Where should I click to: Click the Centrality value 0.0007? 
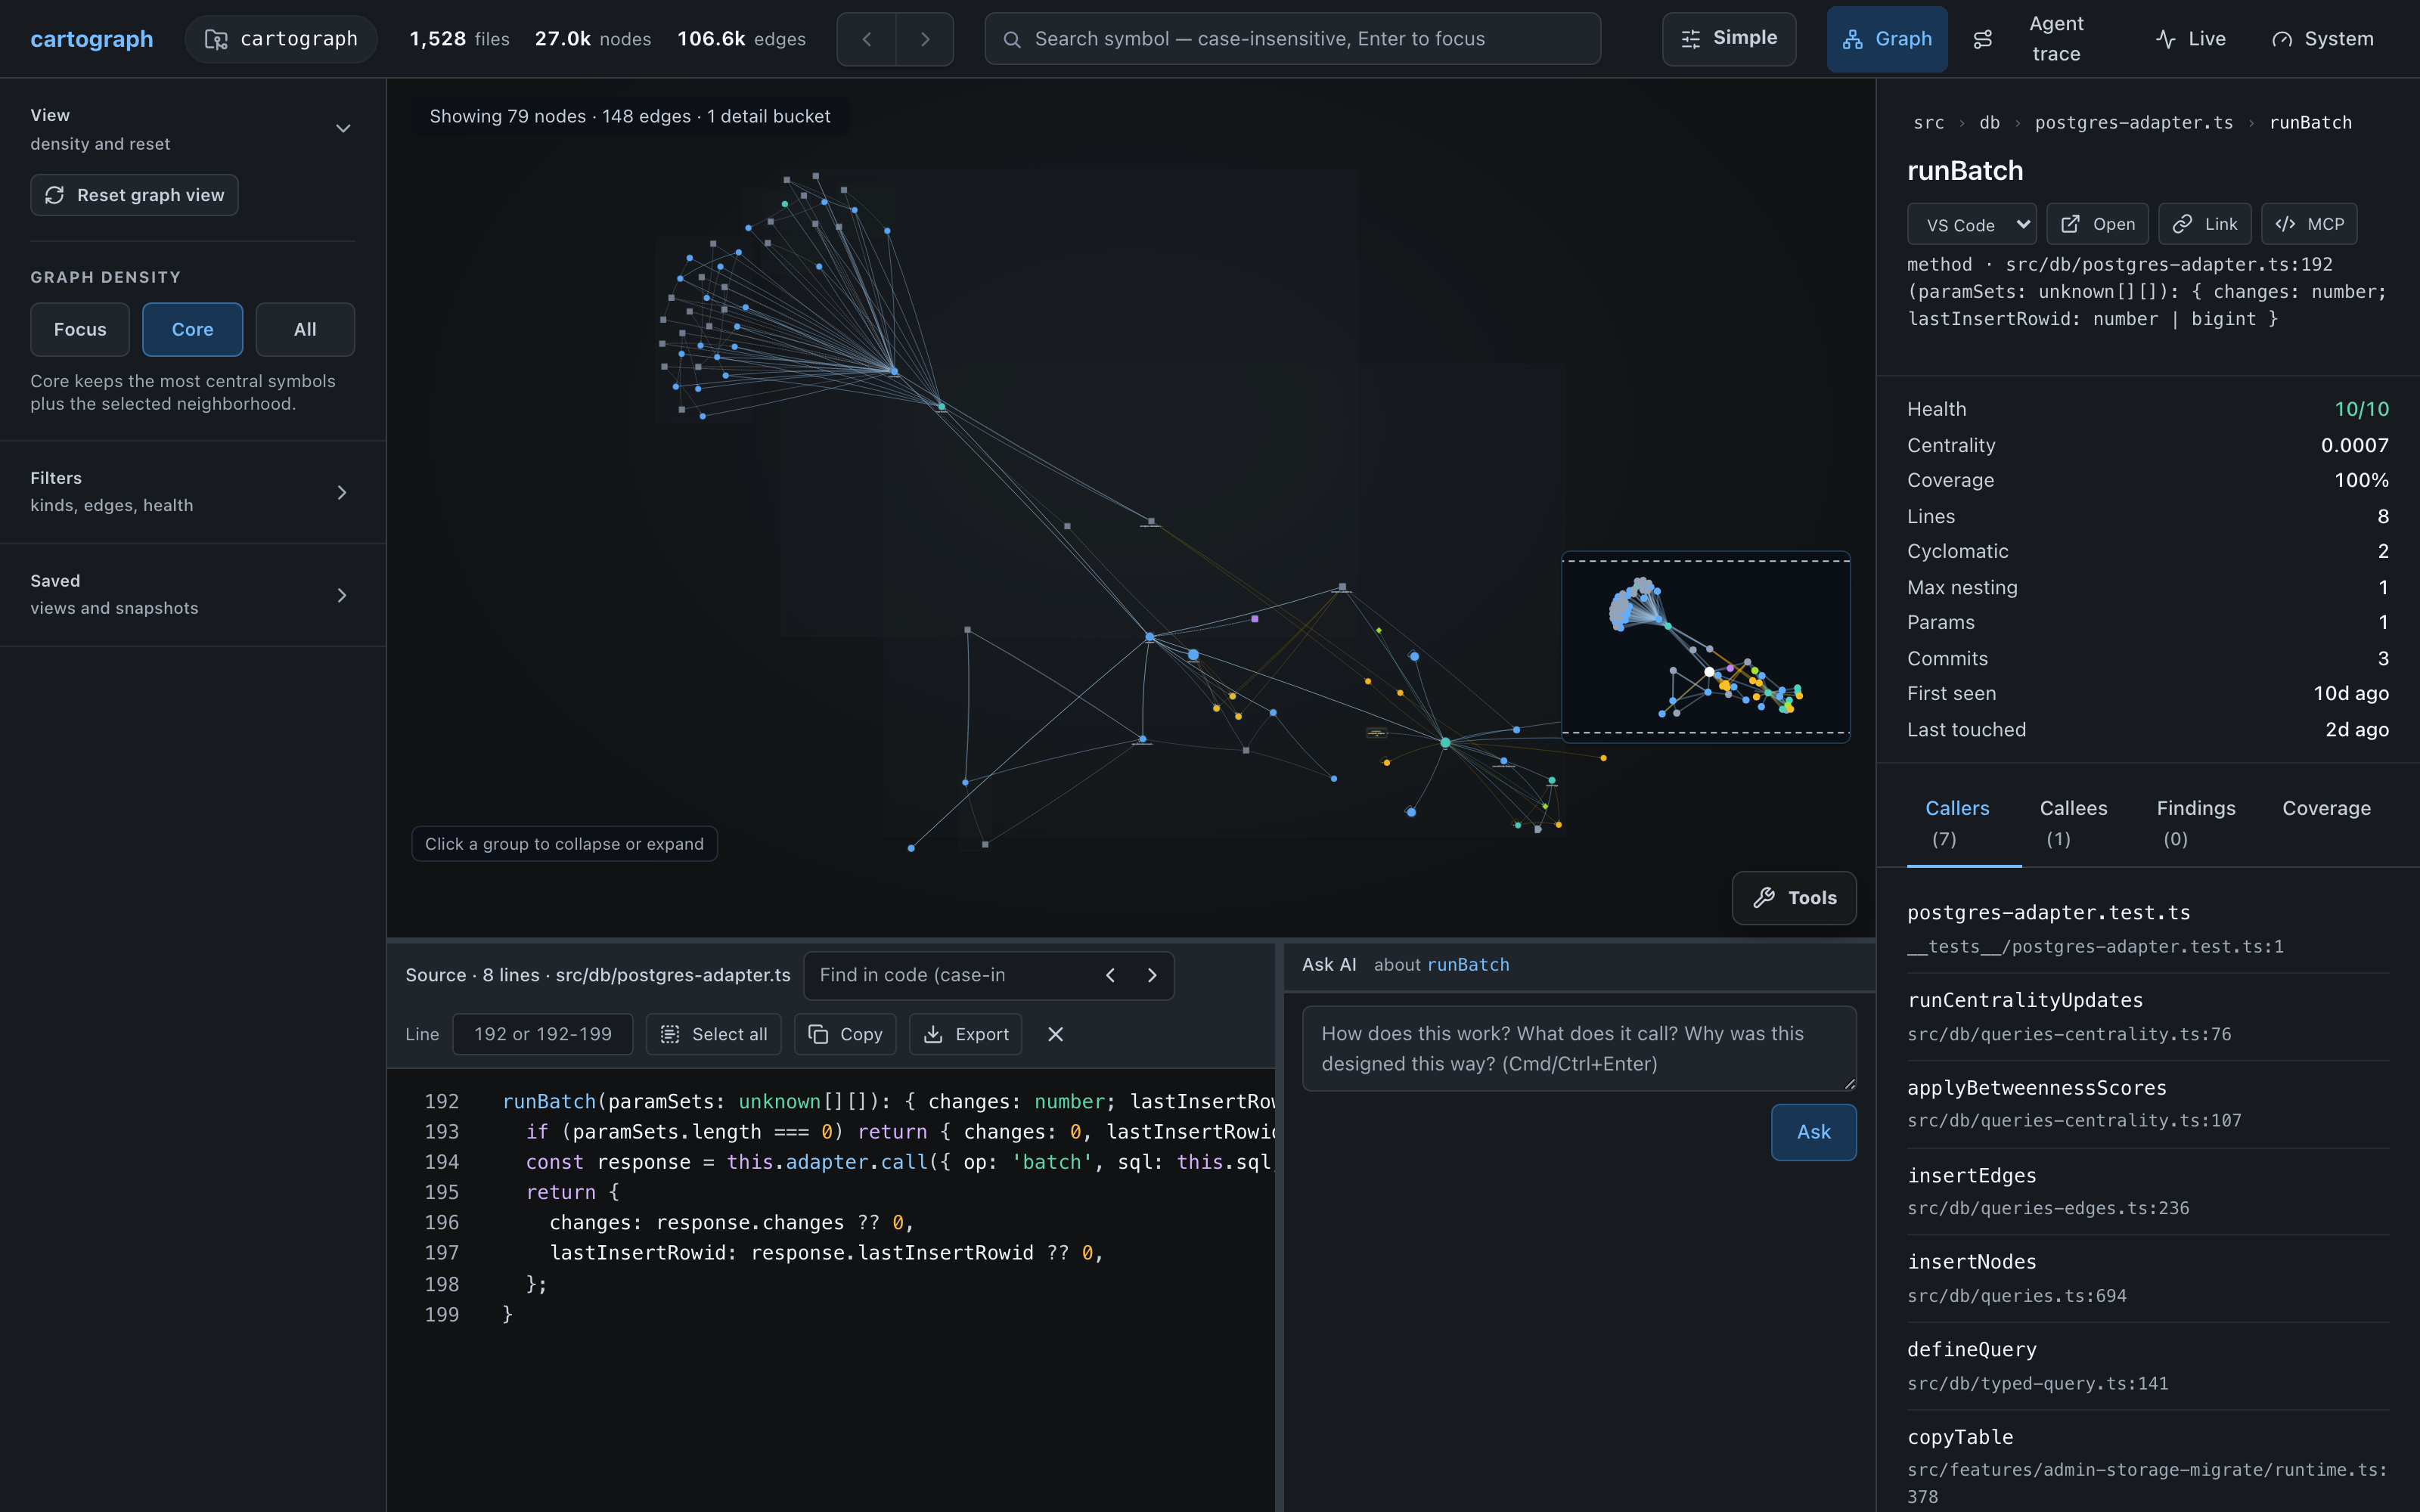coord(2354,445)
